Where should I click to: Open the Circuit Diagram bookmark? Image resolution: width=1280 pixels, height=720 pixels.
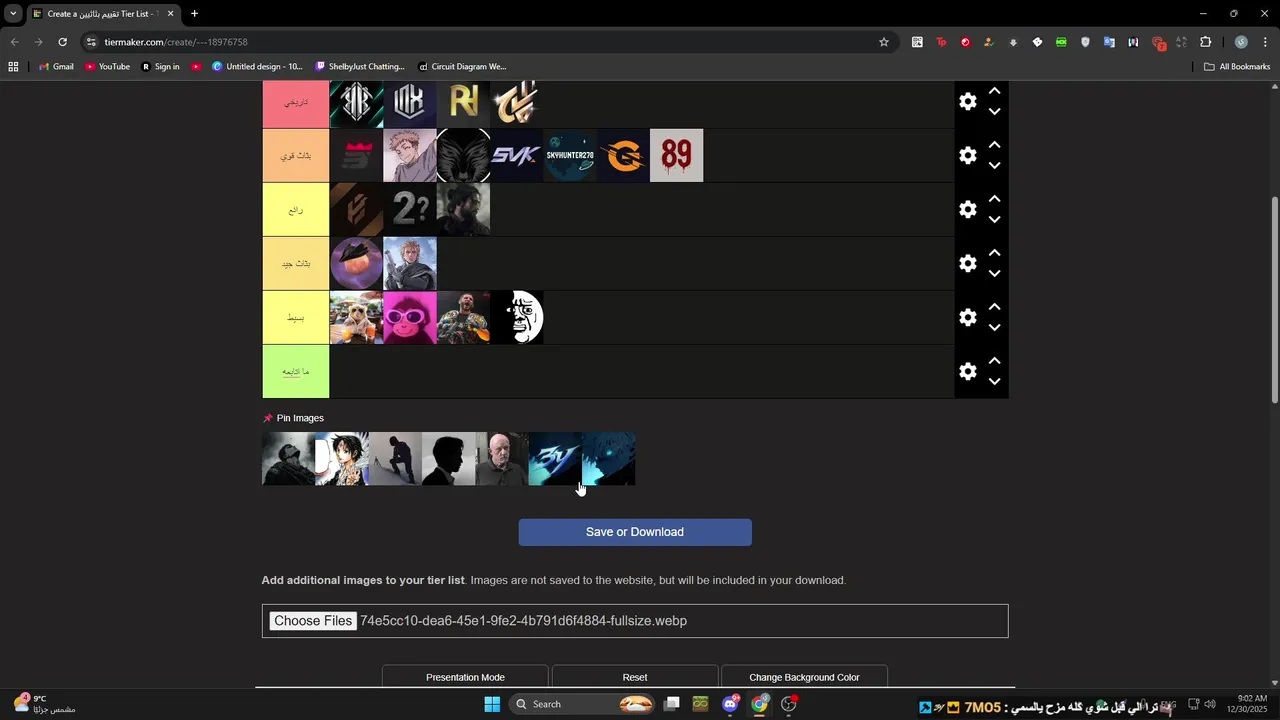point(462,67)
